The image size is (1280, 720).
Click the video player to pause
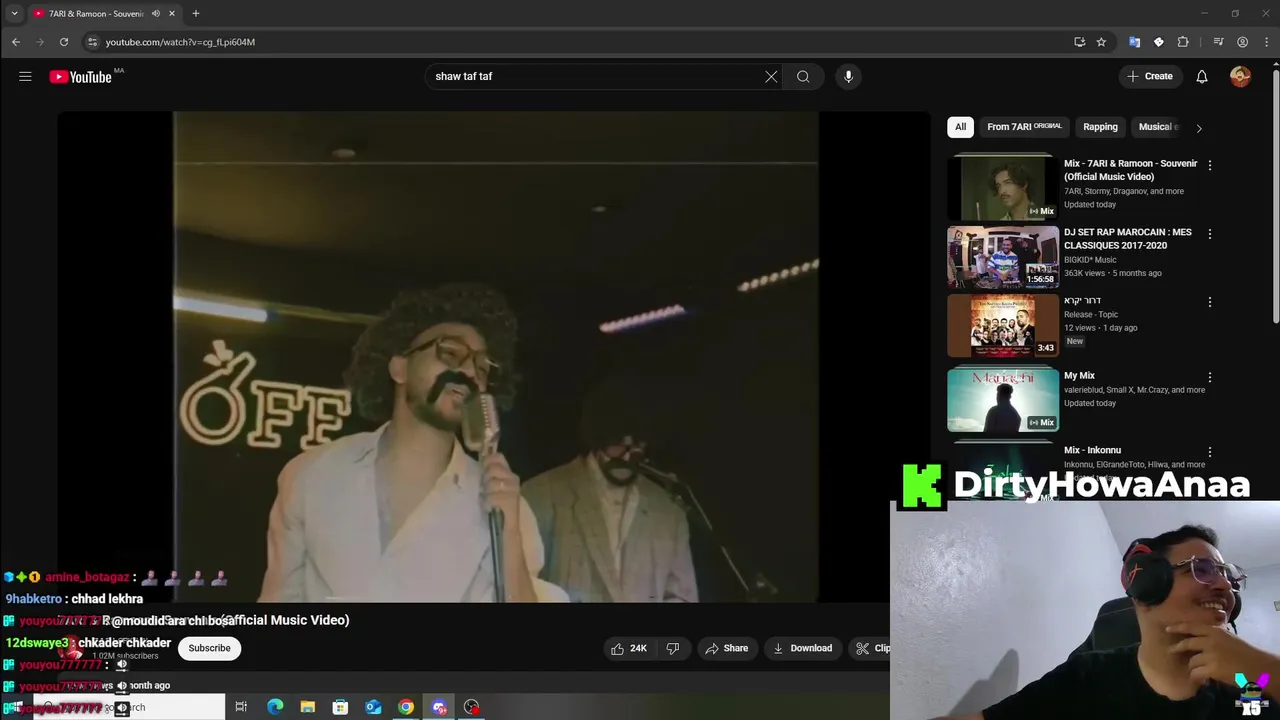[x=495, y=357]
